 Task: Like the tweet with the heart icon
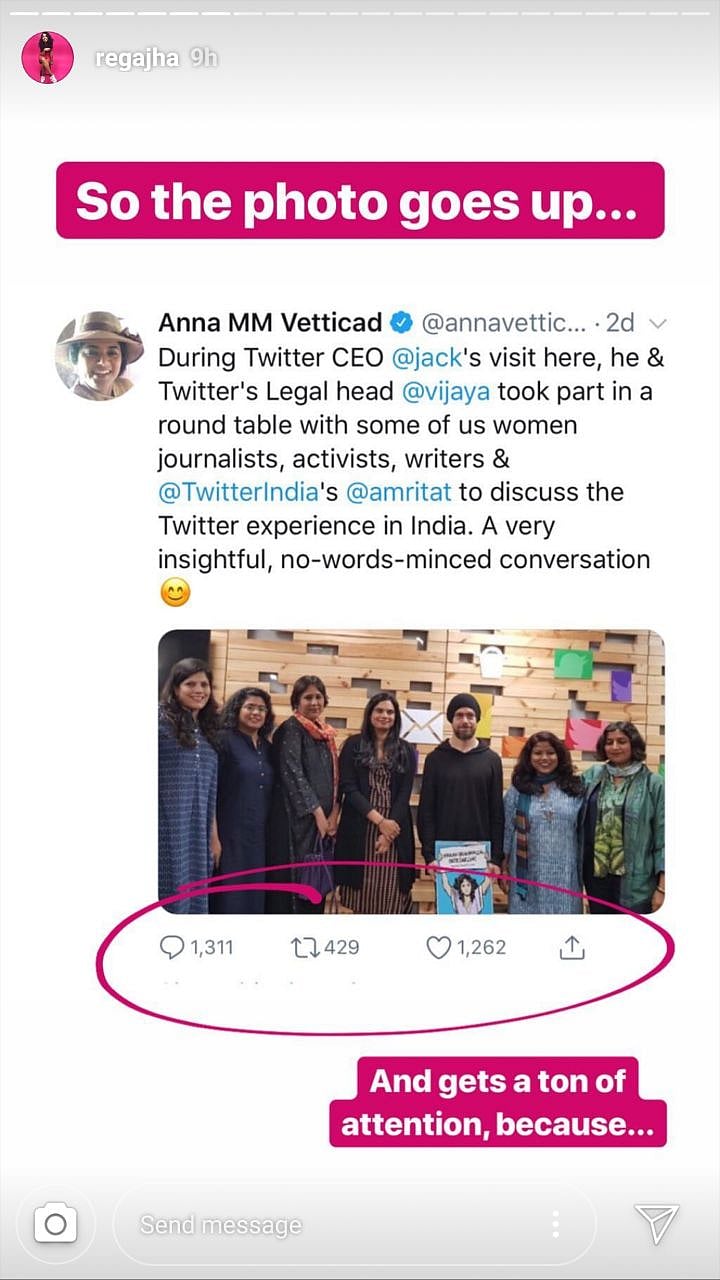(x=438, y=947)
